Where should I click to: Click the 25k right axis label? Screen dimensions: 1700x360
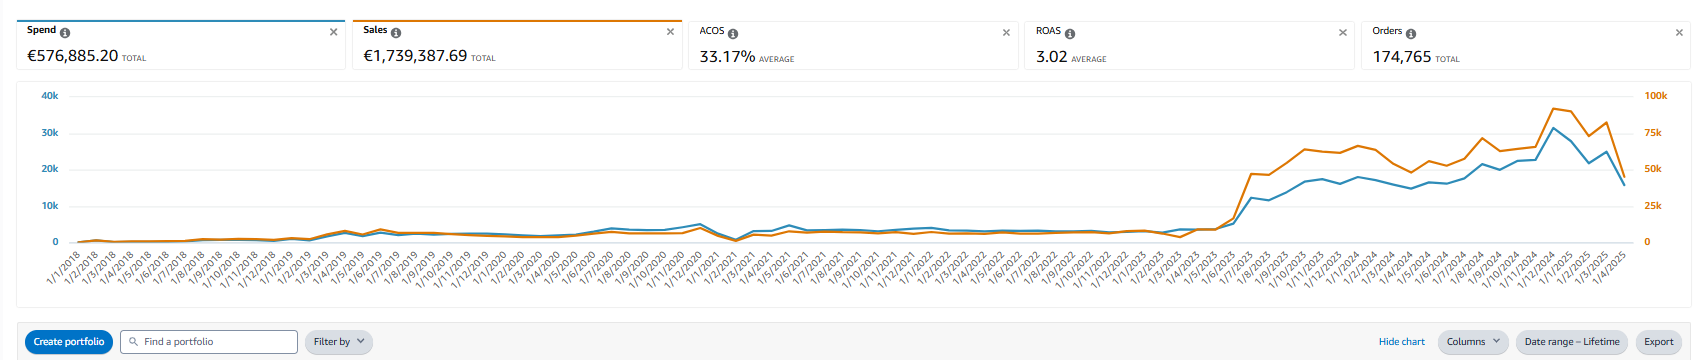click(x=1653, y=205)
